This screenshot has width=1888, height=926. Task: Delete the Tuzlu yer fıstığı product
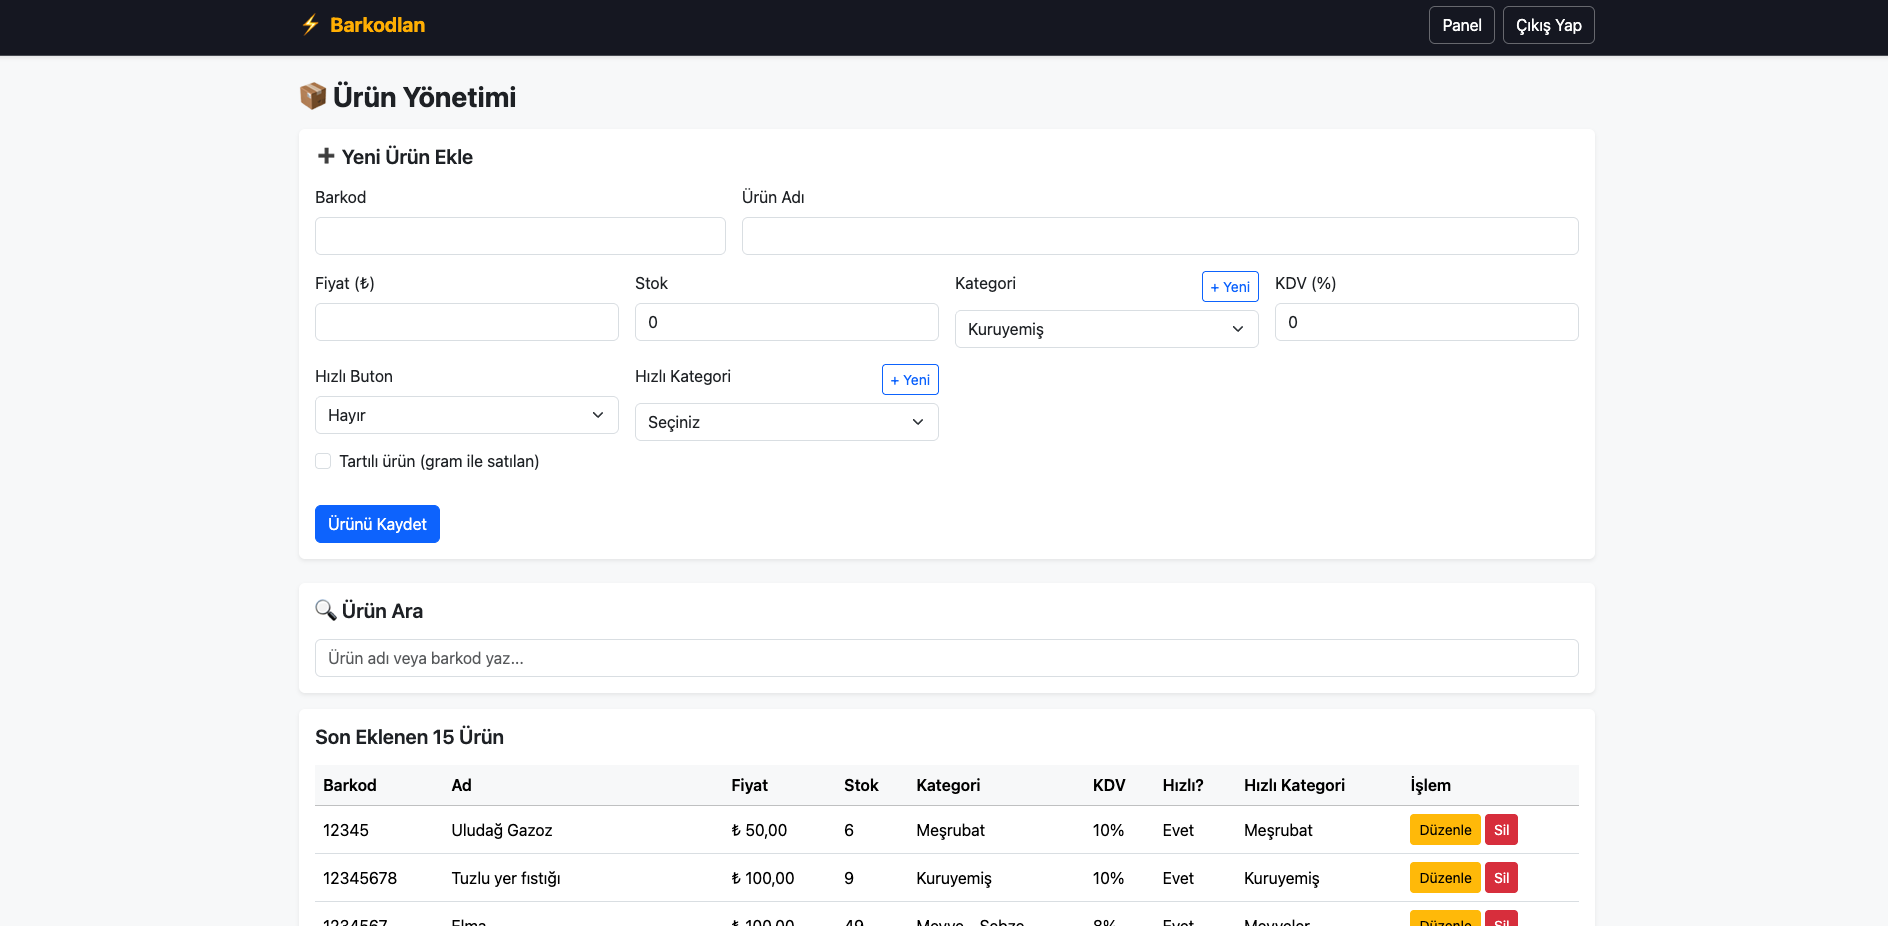pos(1500,878)
